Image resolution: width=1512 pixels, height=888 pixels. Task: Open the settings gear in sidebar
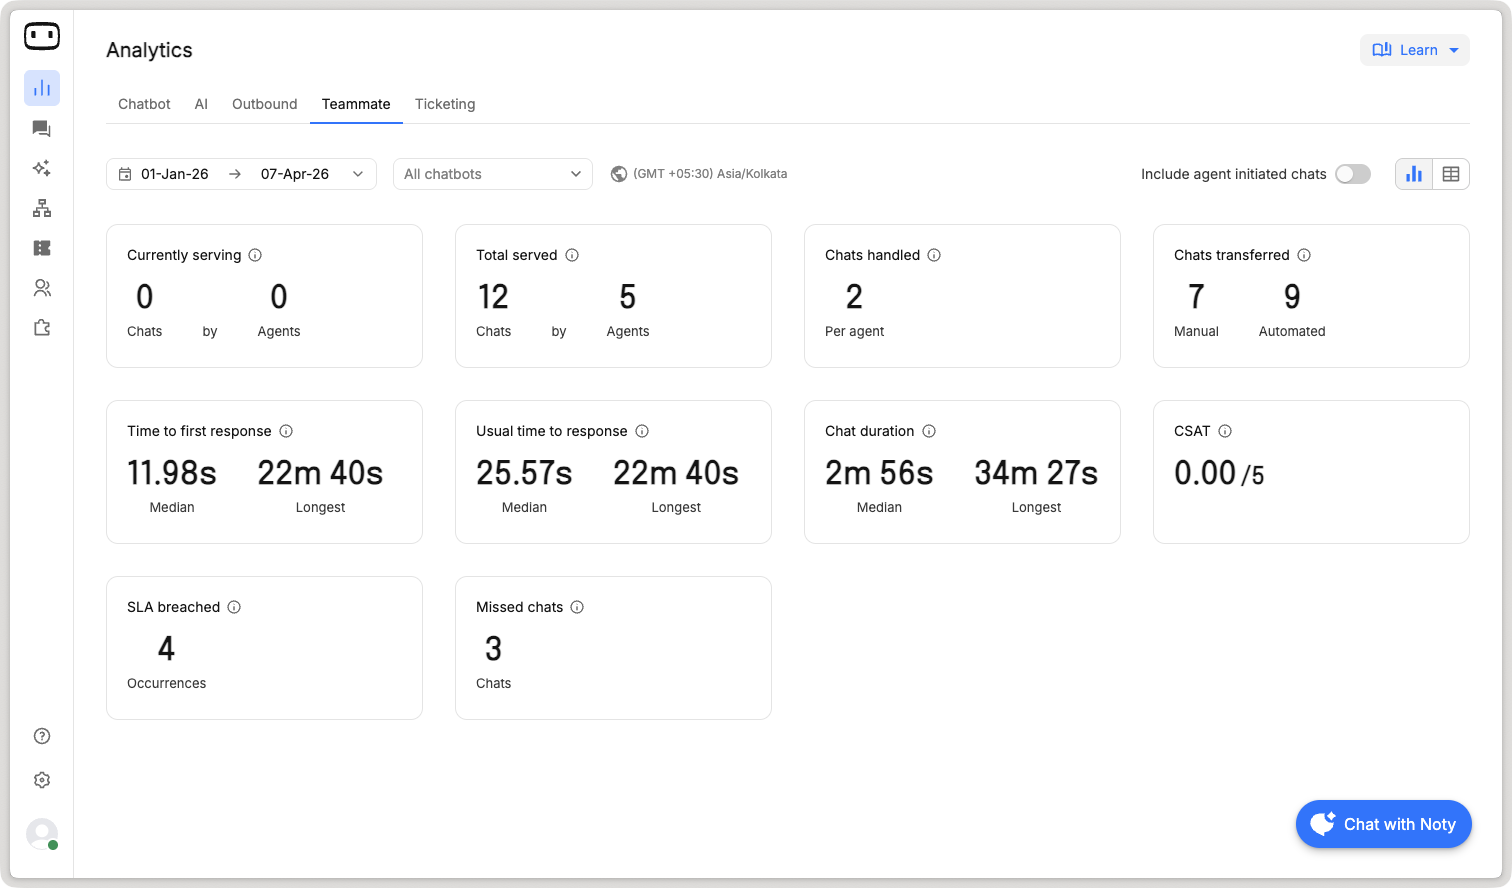[x=42, y=780]
